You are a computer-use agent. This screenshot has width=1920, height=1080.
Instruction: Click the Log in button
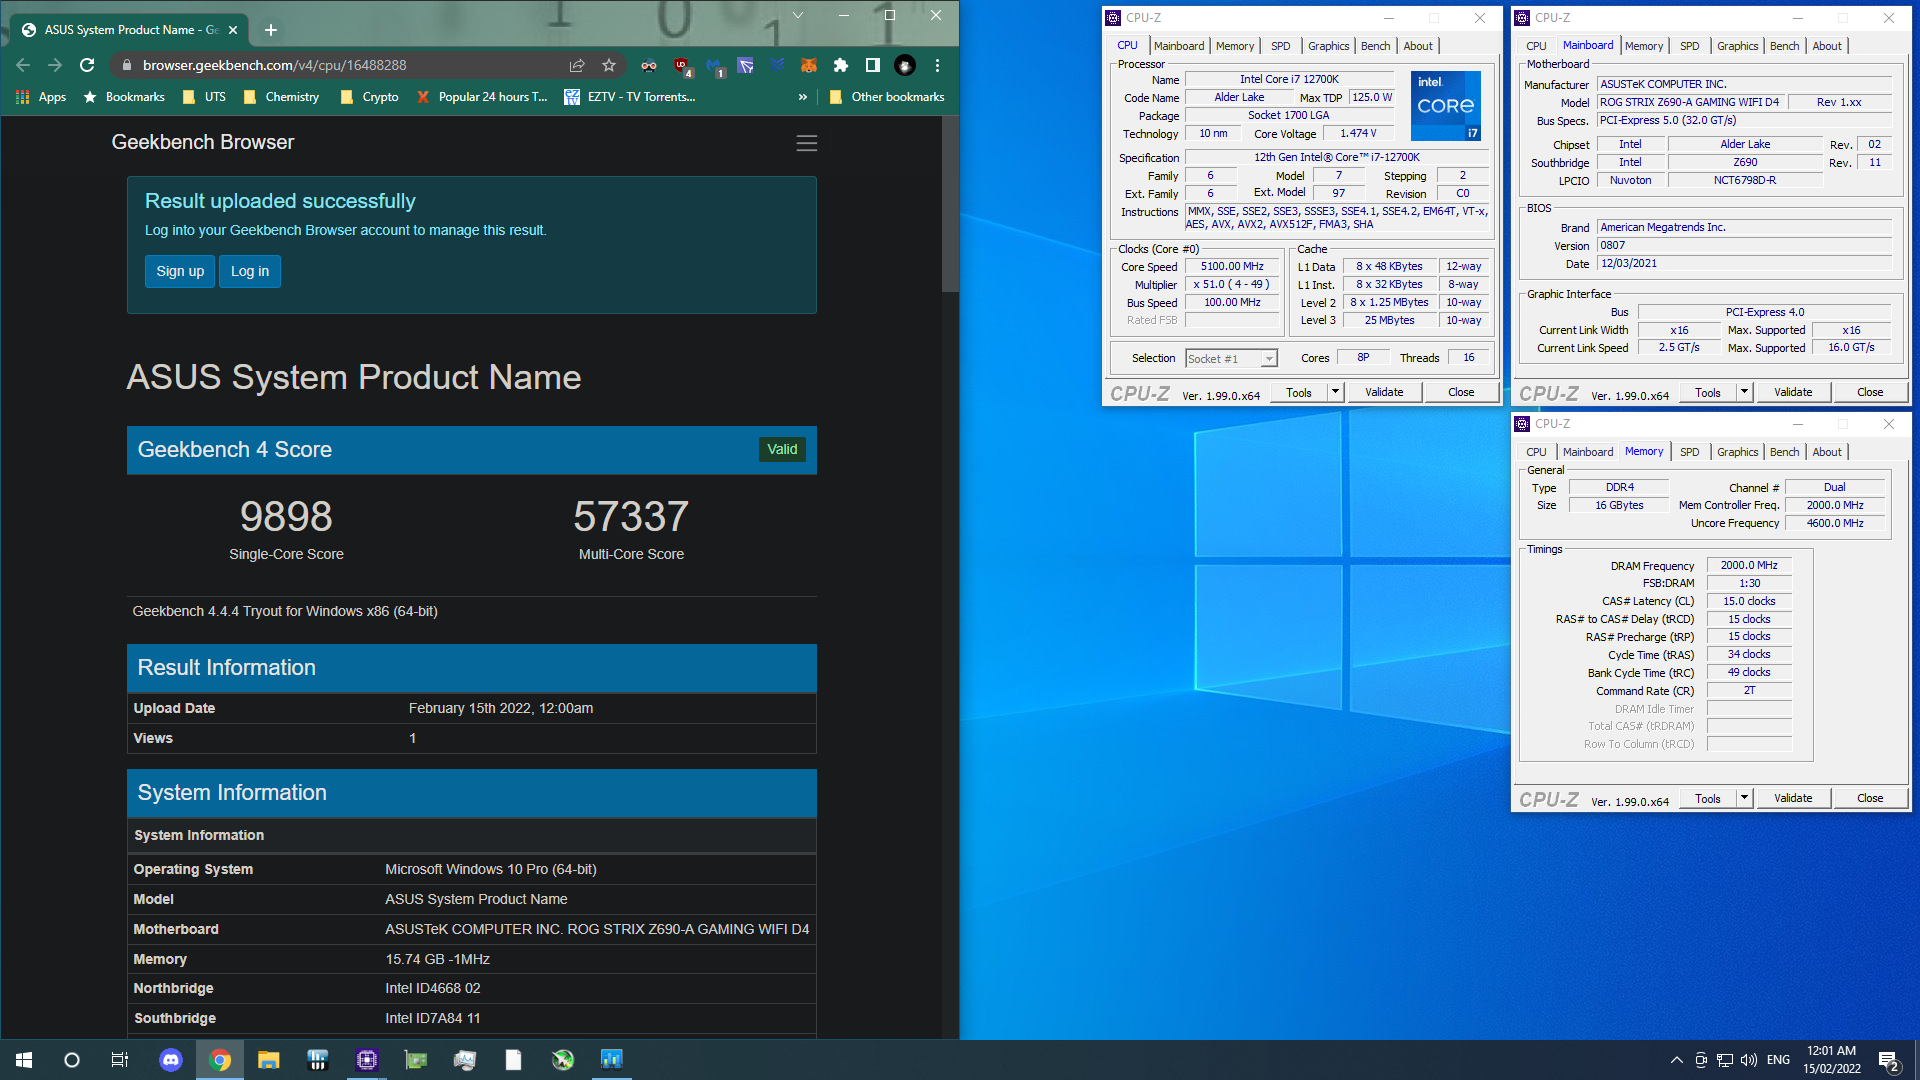click(x=250, y=271)
